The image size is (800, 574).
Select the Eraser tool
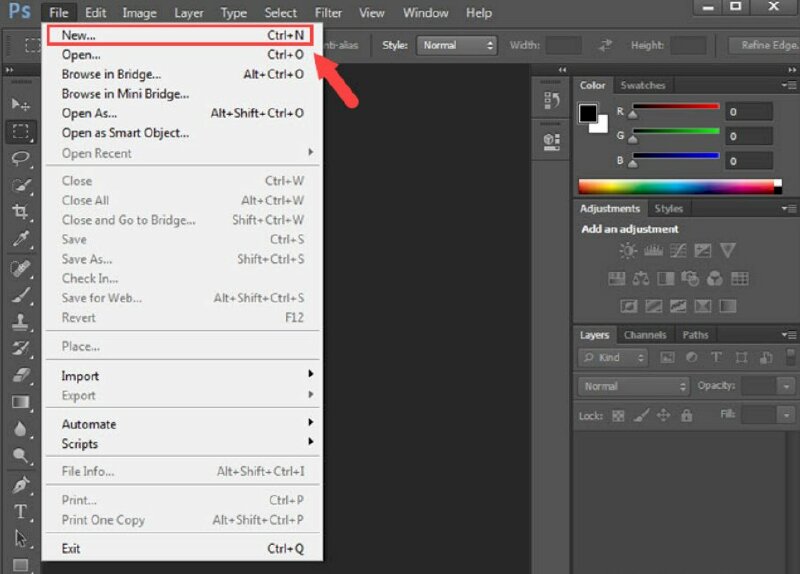pos(20,376)
